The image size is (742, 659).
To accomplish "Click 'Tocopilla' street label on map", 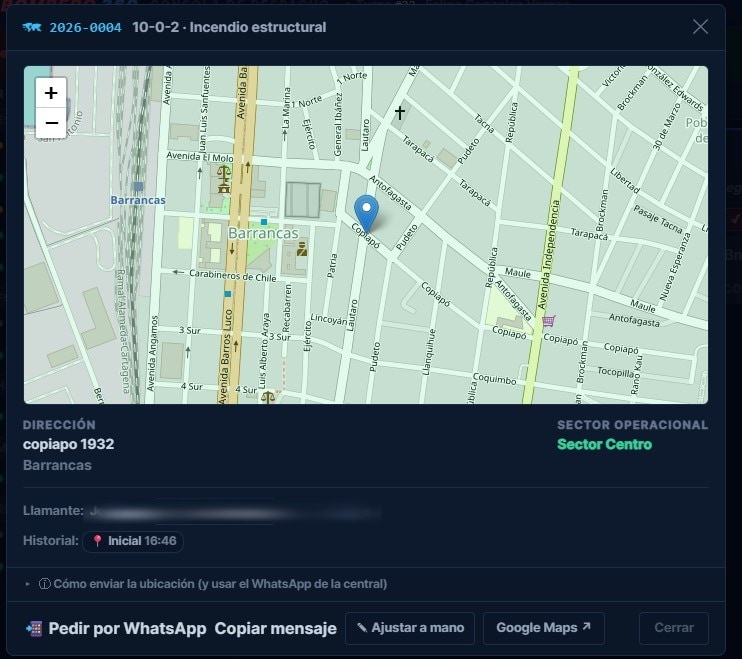I will click(618, 372).
